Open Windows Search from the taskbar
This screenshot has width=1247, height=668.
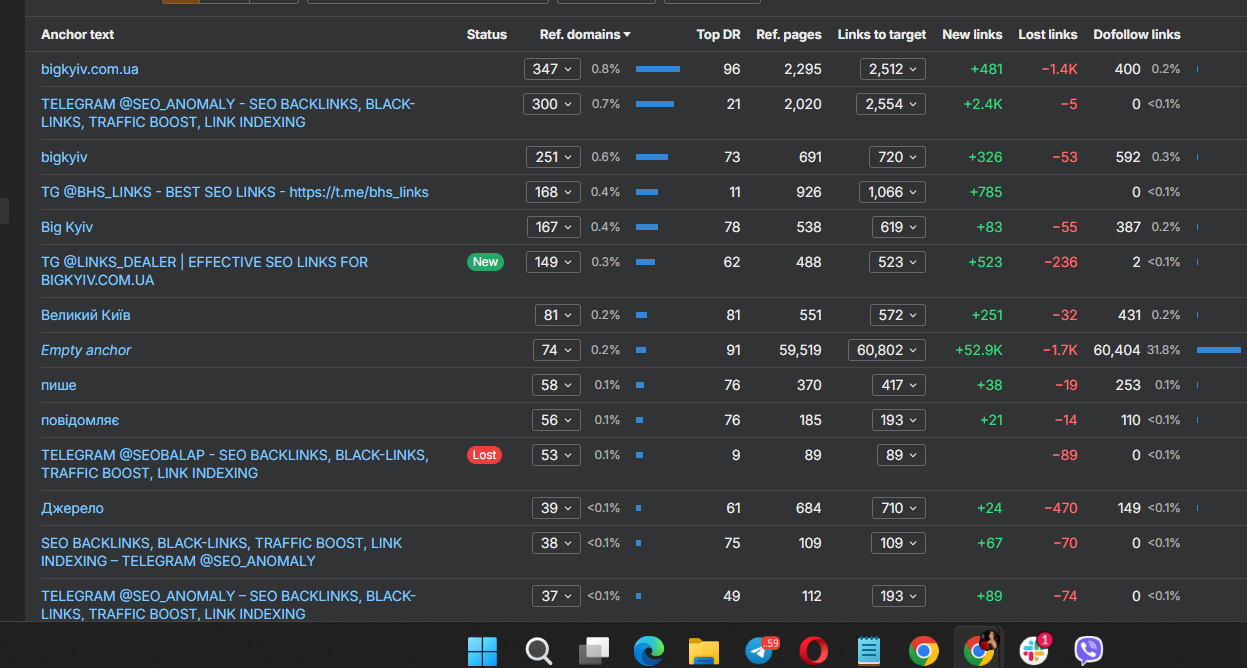coord(539,652)
